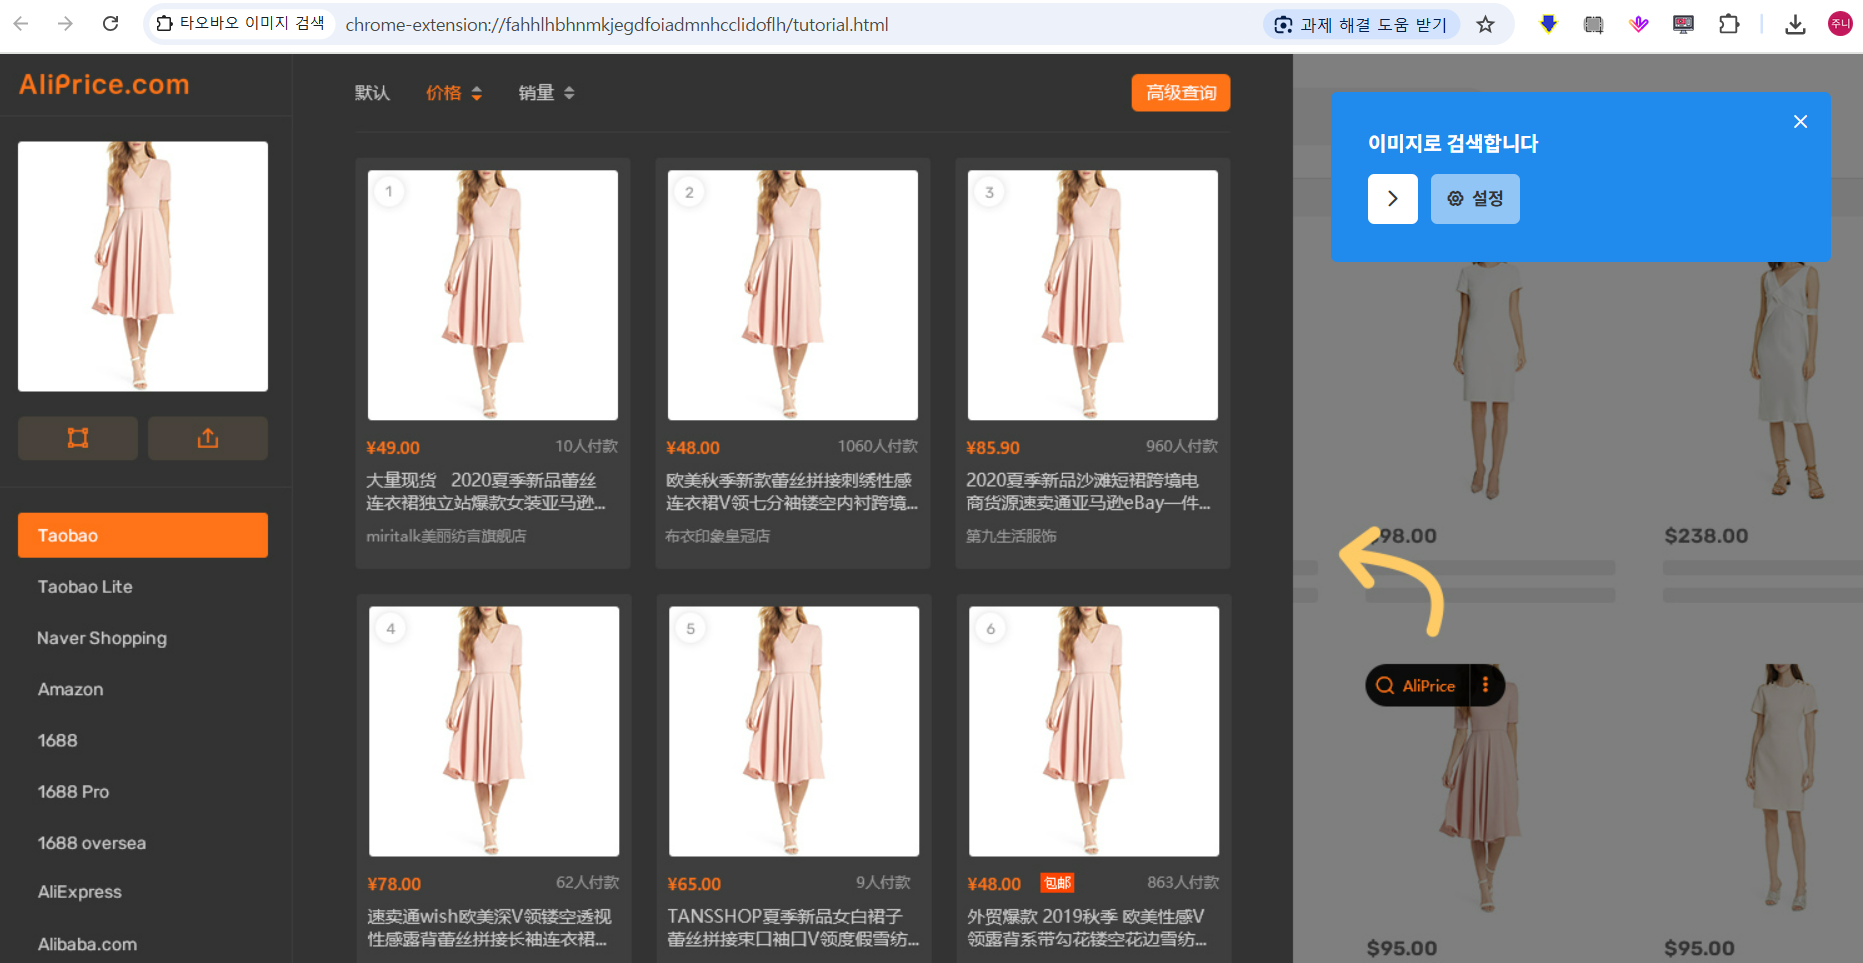1863x963 pixels.
Task: Select Amazon source
Action: [70, 689]
